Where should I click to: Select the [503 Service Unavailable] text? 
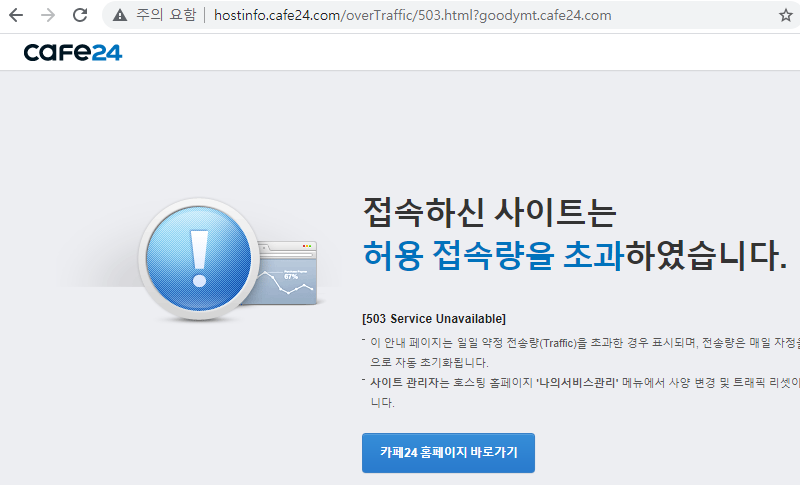(434, 319)
